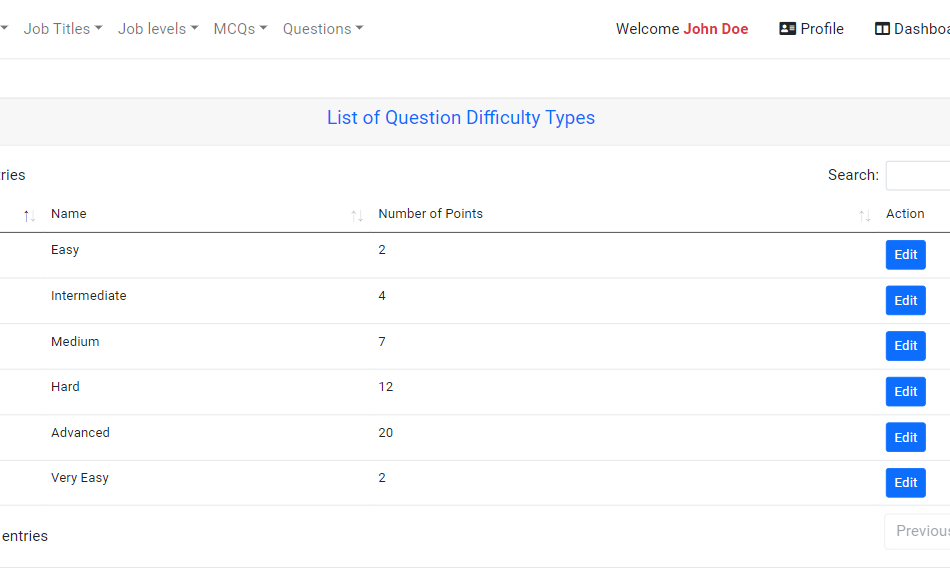This screenshot has height=576, width=950.
Task: Edit the Advanced difficulty type
Action: coord(905,437)
